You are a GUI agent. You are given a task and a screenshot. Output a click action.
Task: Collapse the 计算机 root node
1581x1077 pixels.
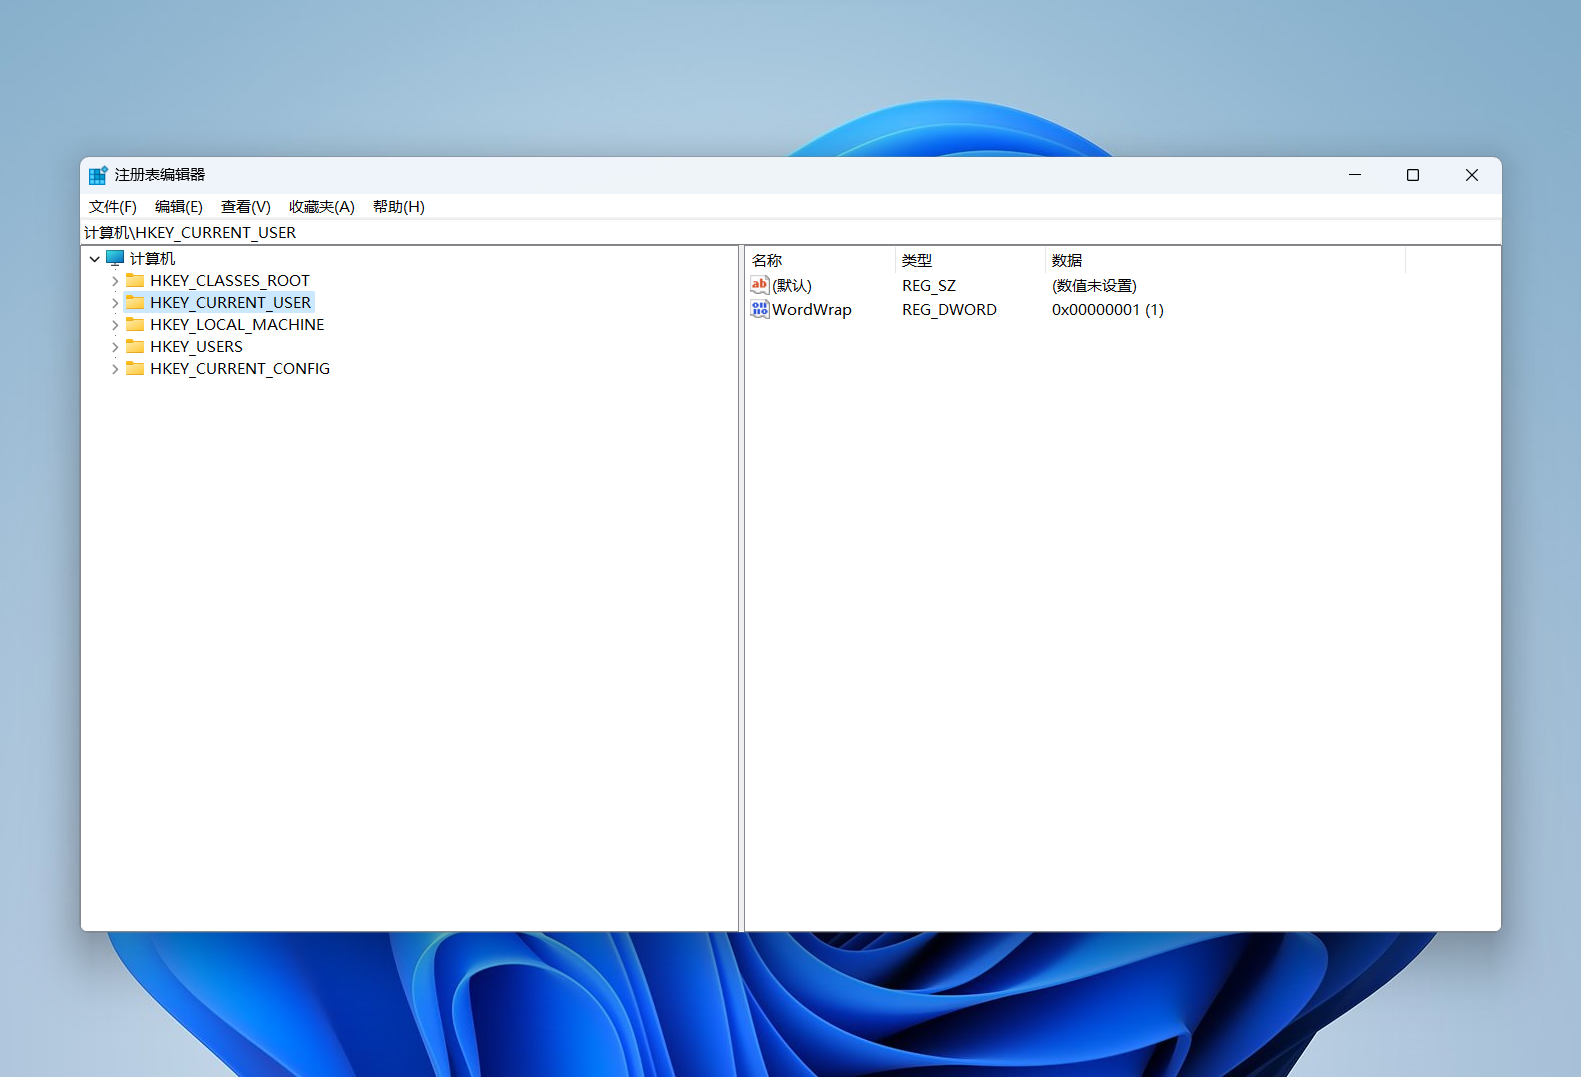click(x=95, y=259)
